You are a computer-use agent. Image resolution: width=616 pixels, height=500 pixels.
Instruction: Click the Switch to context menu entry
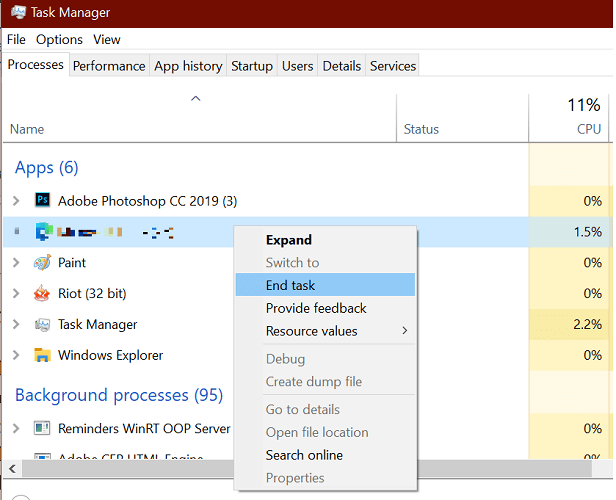[x=325, y=262]
